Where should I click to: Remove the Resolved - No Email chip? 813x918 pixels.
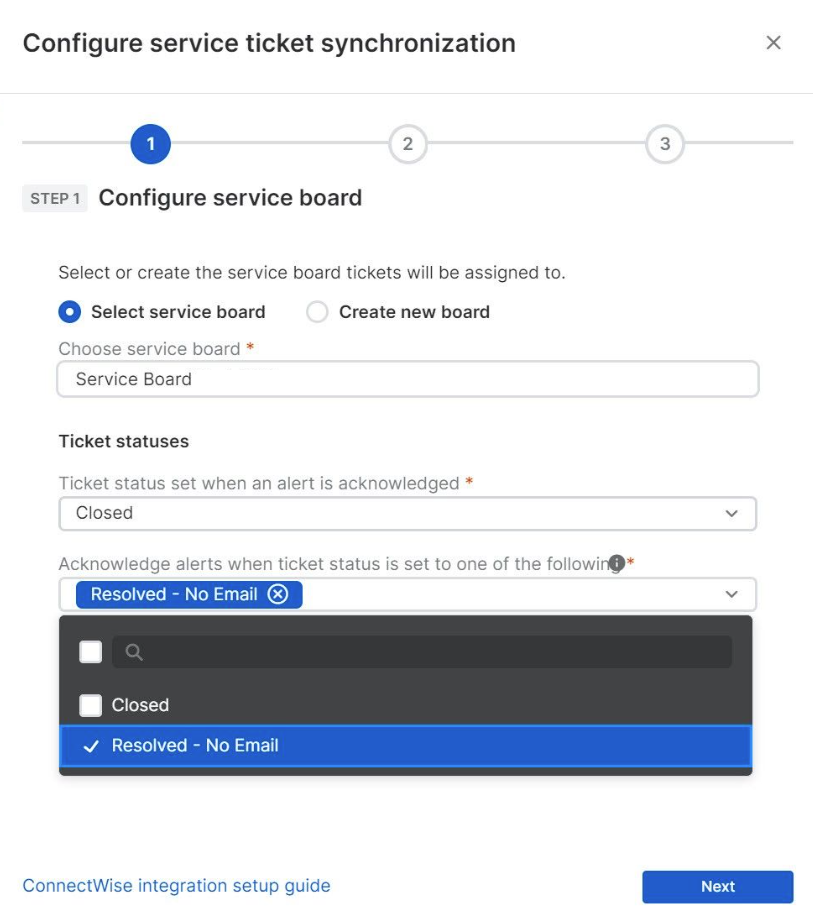pos(278,594)
